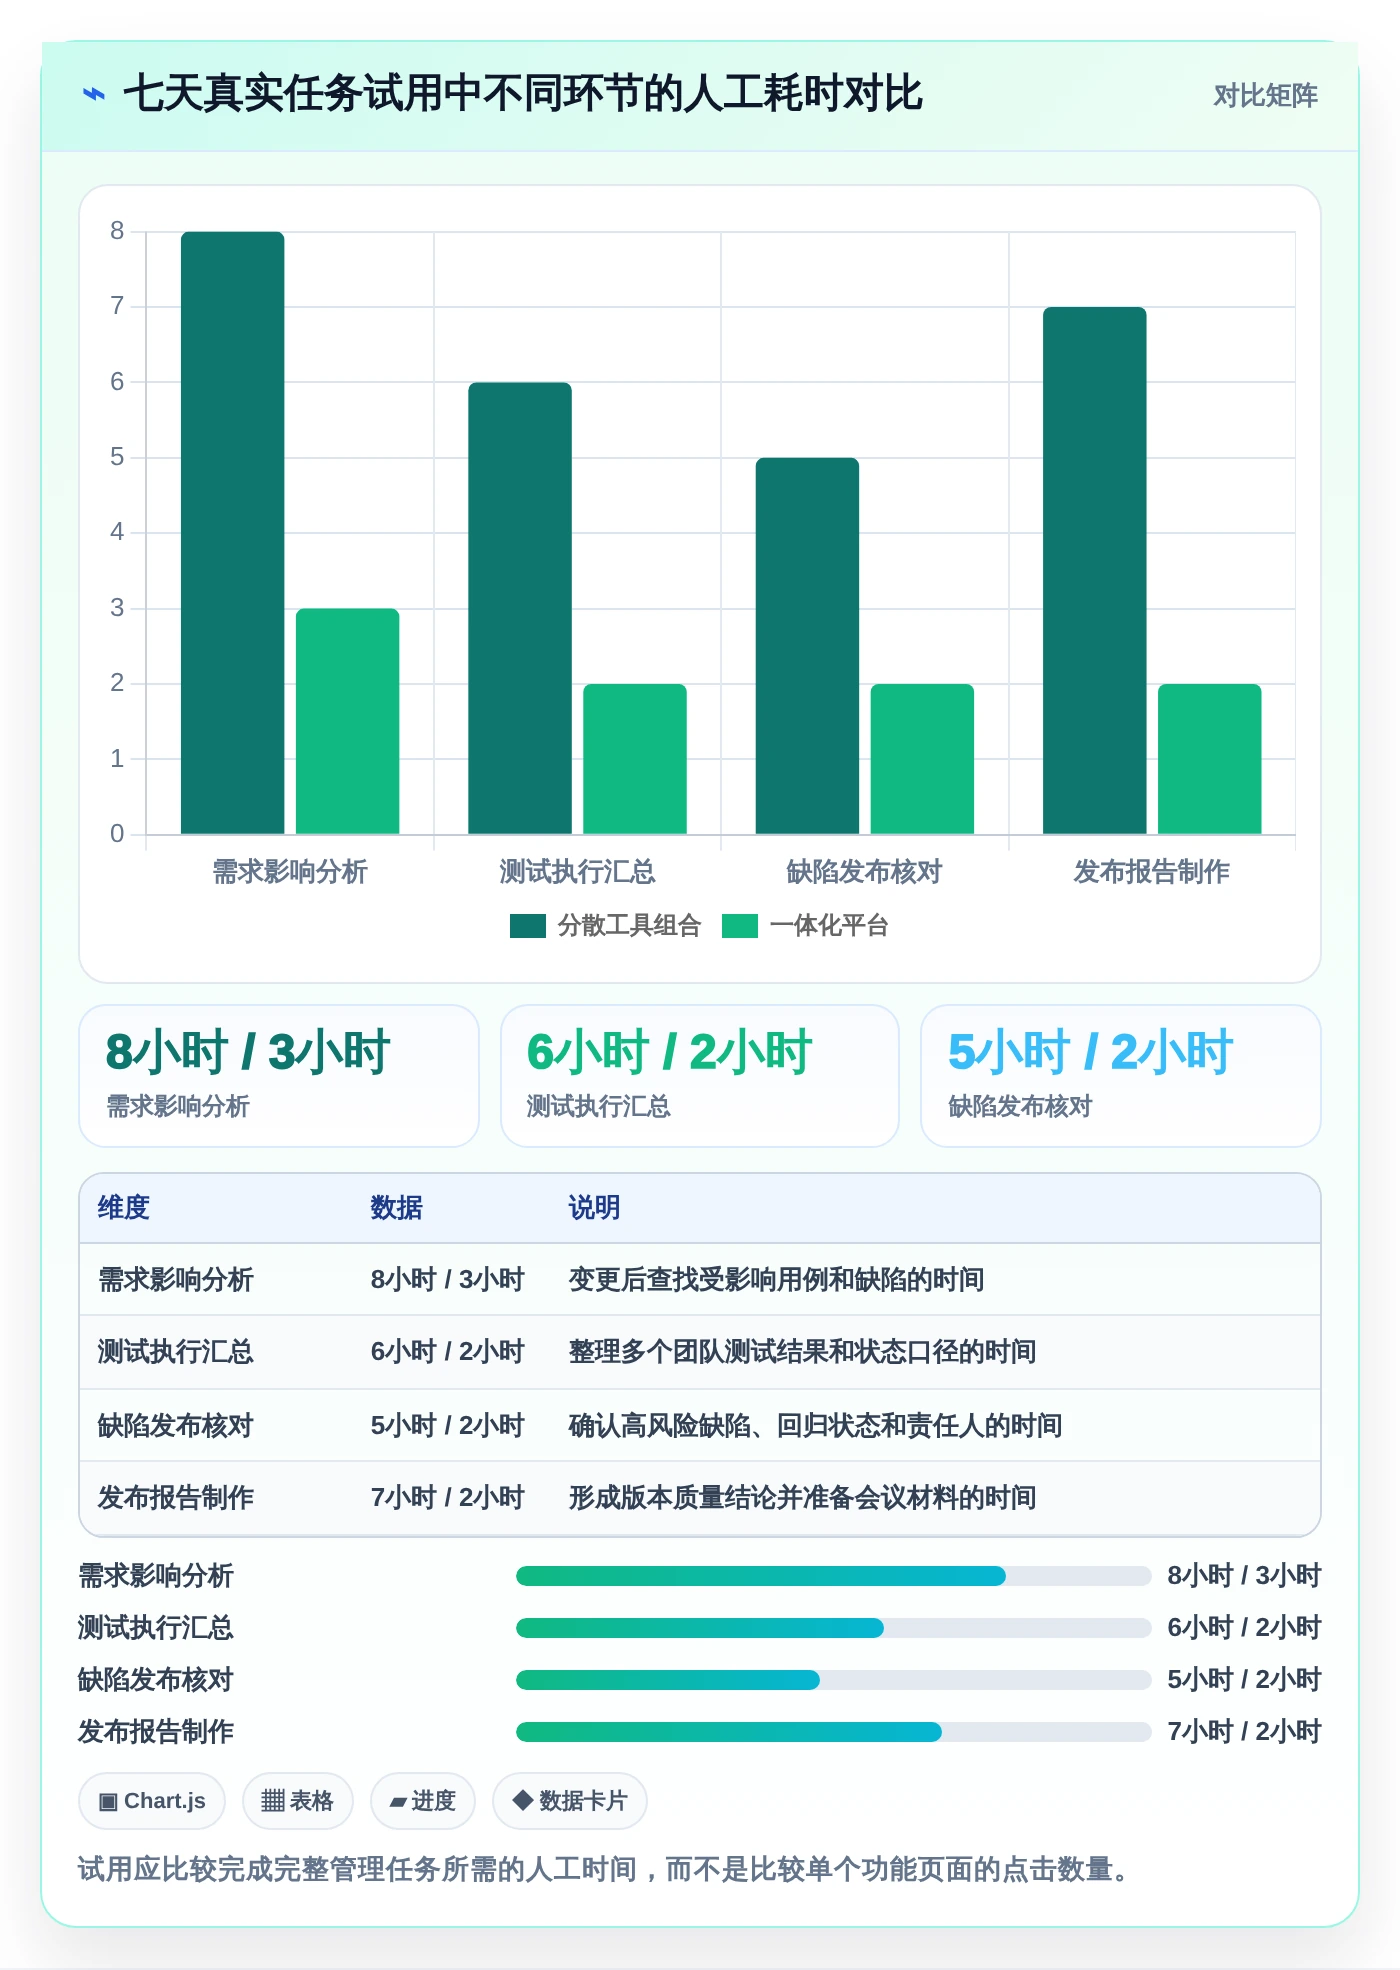Image resolution: width=1400 pixels, height=1970 pixels.
Task: Click light green bar for 发布报告制作
Action: (x=1210, y=759)
